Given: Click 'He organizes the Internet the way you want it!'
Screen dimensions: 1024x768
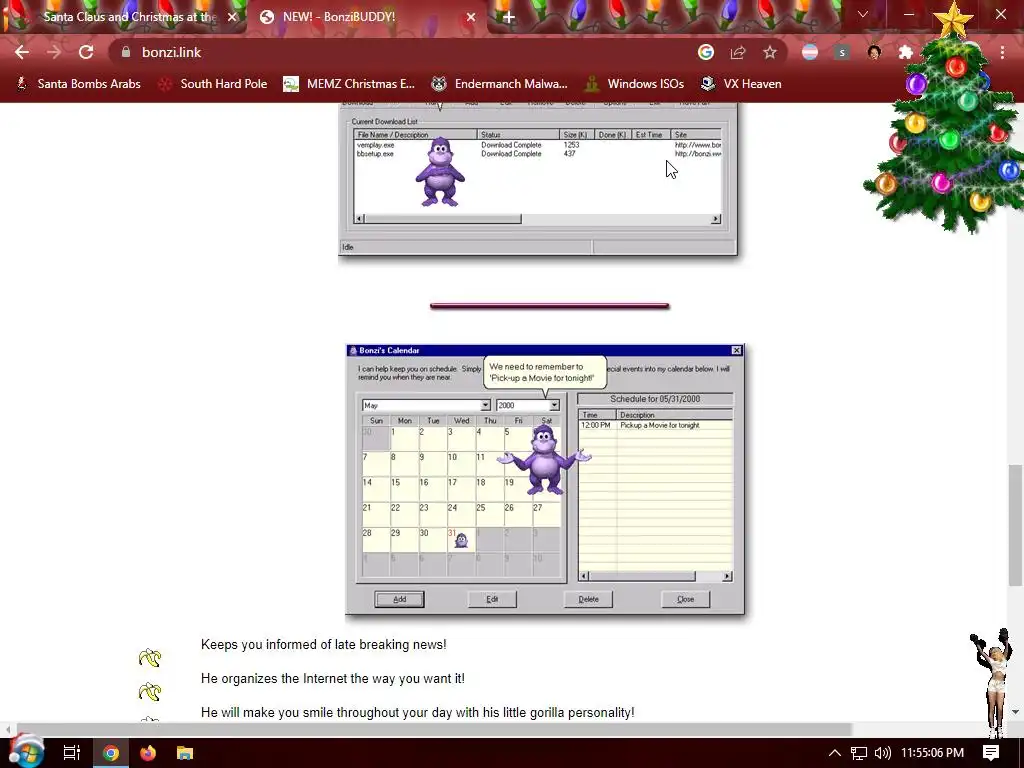Looking at the screenshot, I should (332, 679).
